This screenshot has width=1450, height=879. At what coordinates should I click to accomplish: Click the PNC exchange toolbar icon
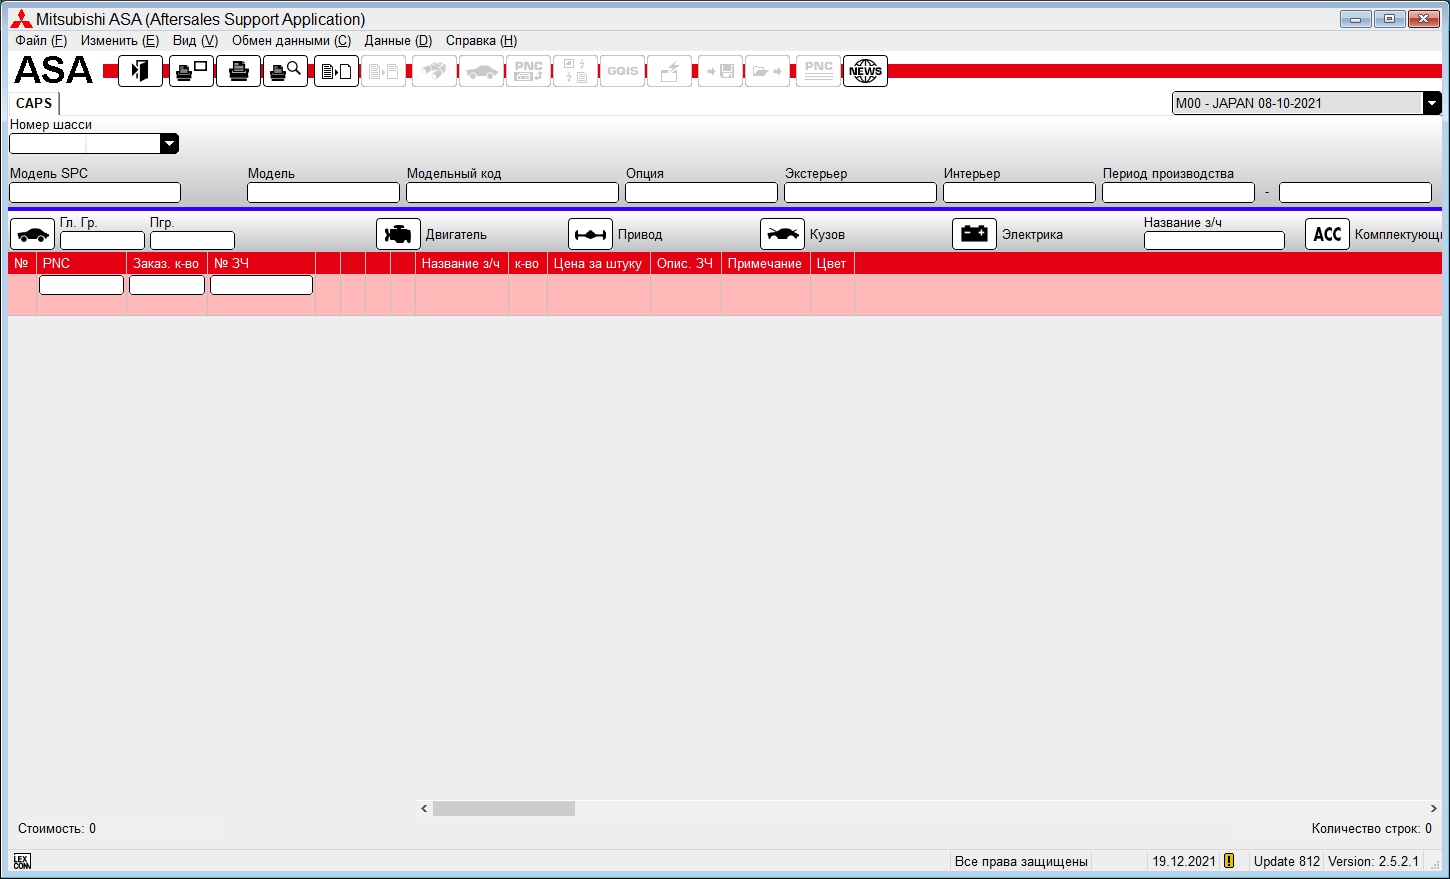click(x=528, y=71)
